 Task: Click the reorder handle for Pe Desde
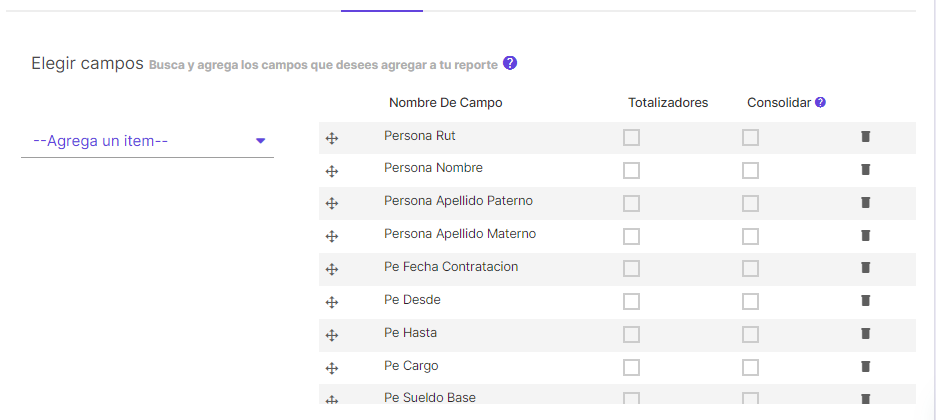click(x=332, y=302)
